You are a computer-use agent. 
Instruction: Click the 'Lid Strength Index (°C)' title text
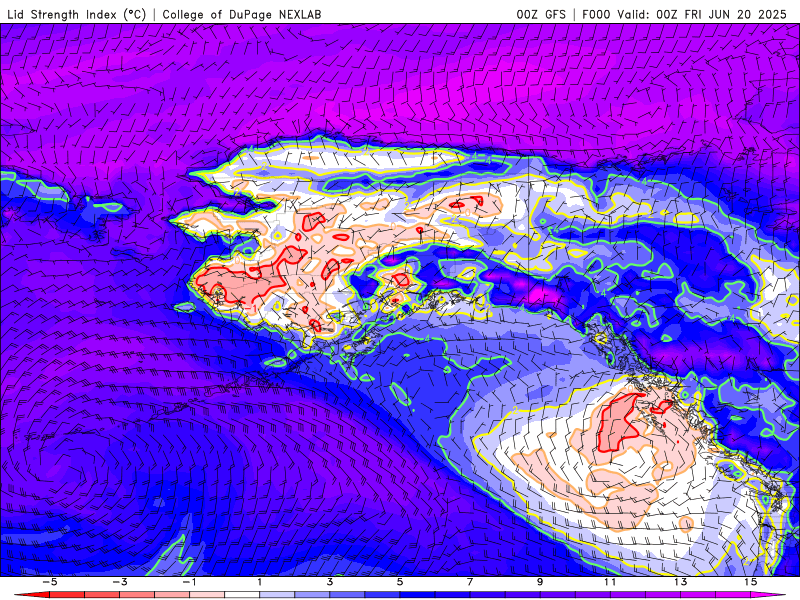click(77, 14)
